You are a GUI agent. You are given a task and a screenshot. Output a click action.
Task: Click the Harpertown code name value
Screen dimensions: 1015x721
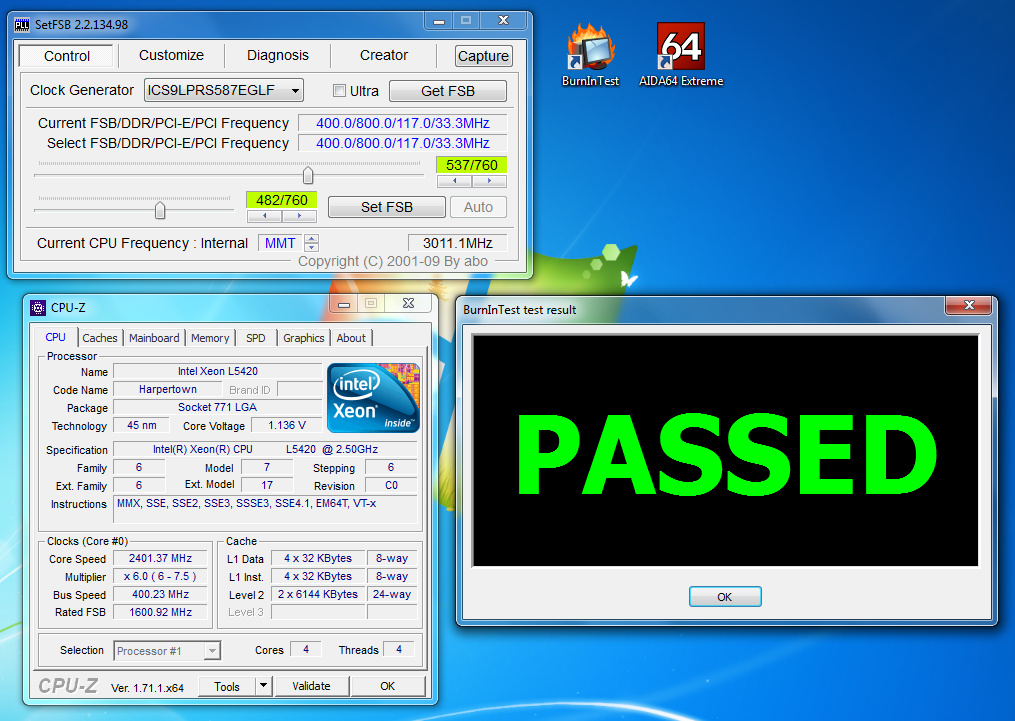pyautogui.click(x=168, y=390)
